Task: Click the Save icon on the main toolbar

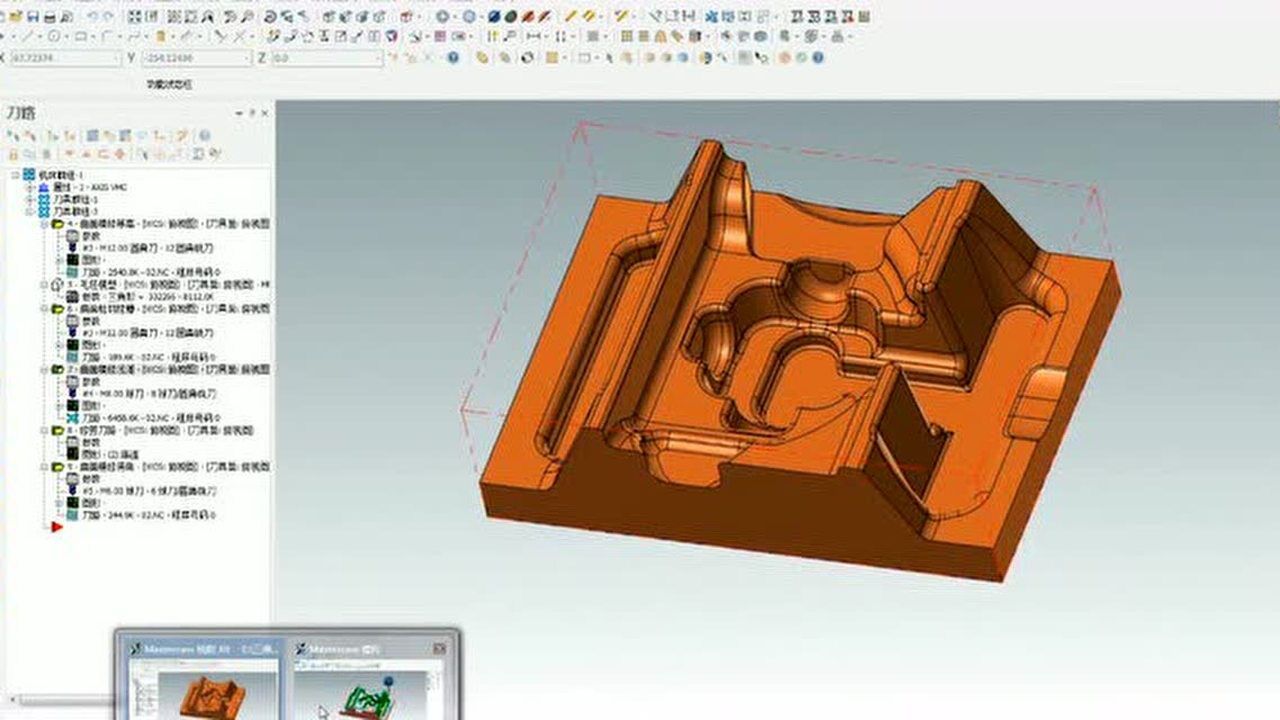Action: tap(33, 15)
